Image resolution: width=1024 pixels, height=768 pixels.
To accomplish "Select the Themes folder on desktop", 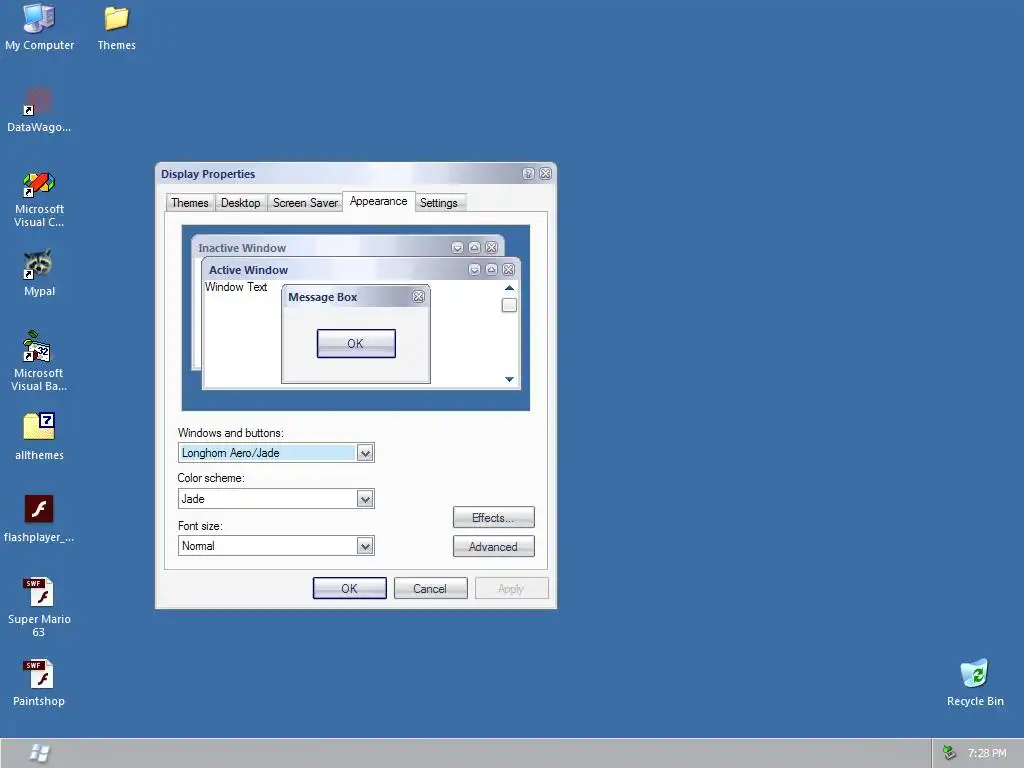I will 117,27.
